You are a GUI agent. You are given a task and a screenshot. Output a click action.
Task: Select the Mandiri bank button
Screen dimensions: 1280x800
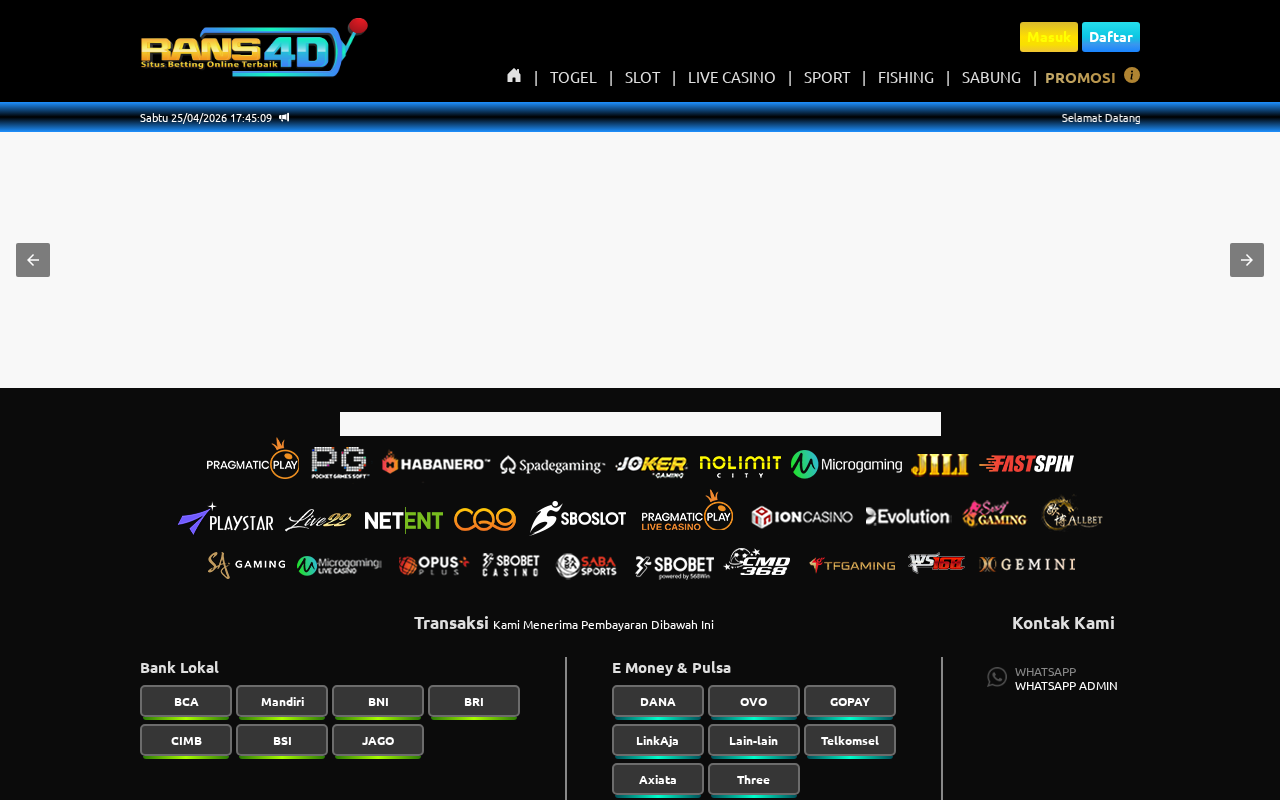(x=282, y=701)
